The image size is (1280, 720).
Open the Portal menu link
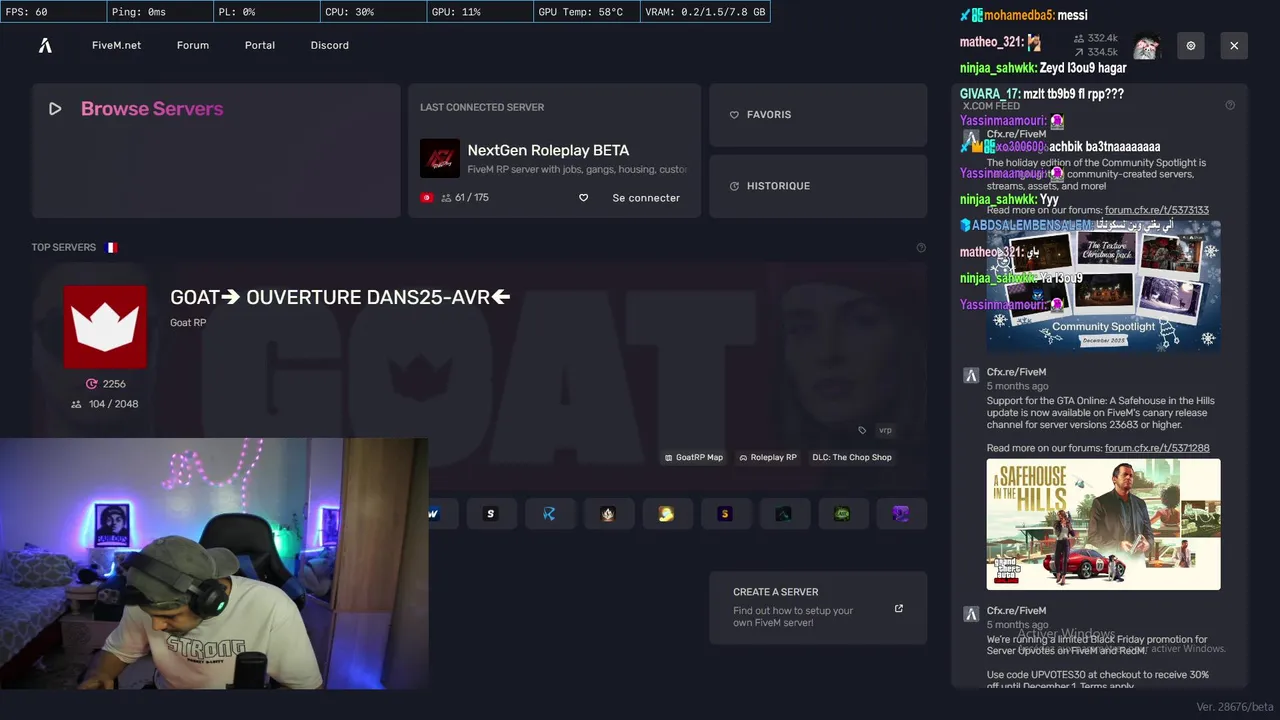260,45
